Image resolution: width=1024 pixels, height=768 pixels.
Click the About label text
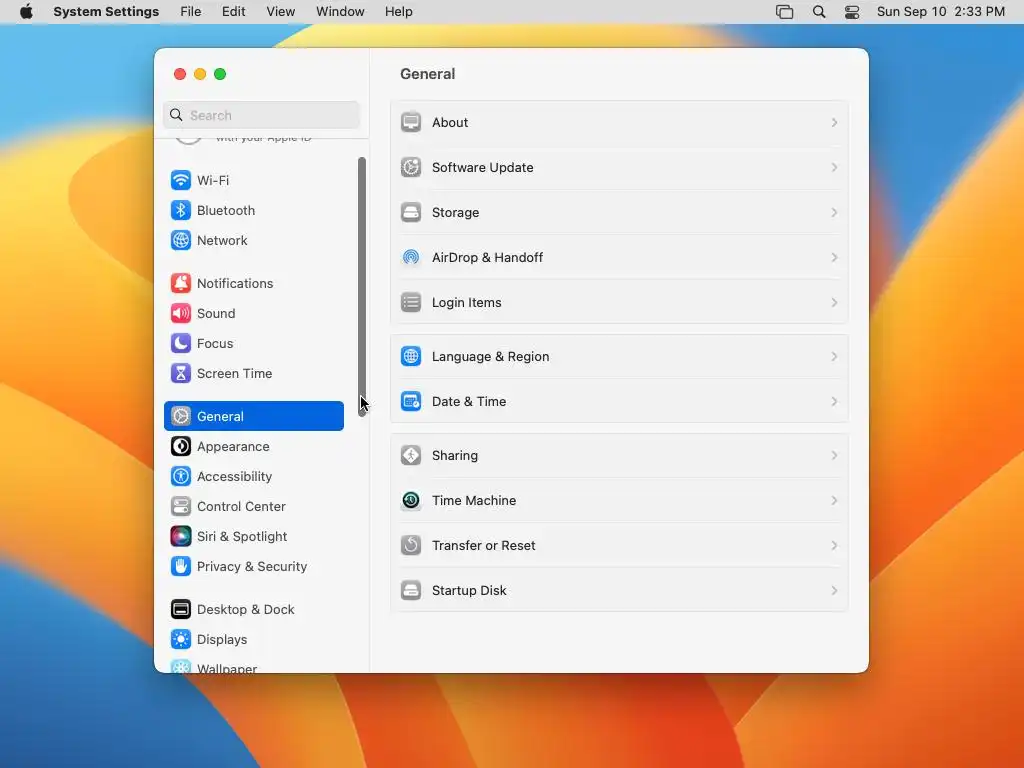[x=450, y=123]
